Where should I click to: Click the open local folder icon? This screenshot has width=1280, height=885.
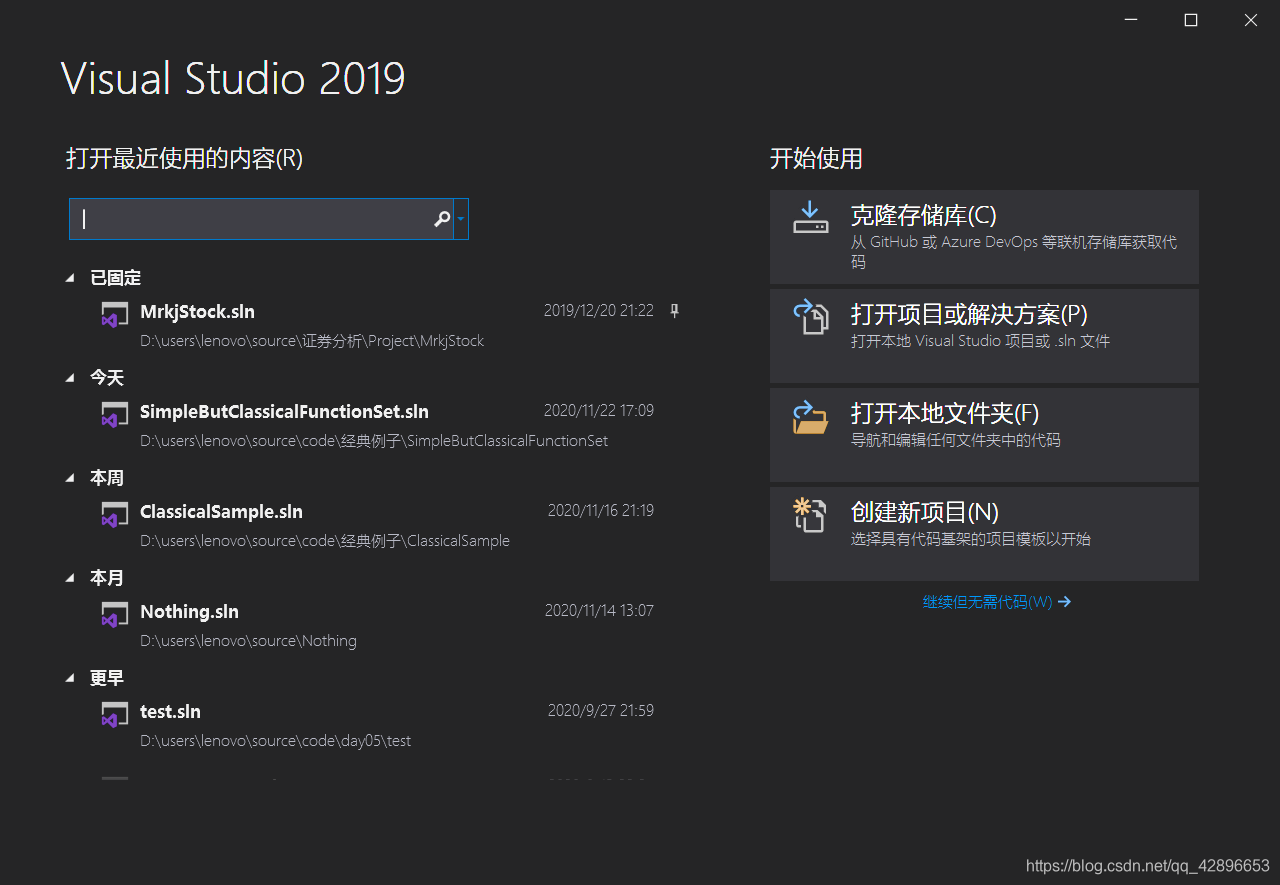(811, 416)
